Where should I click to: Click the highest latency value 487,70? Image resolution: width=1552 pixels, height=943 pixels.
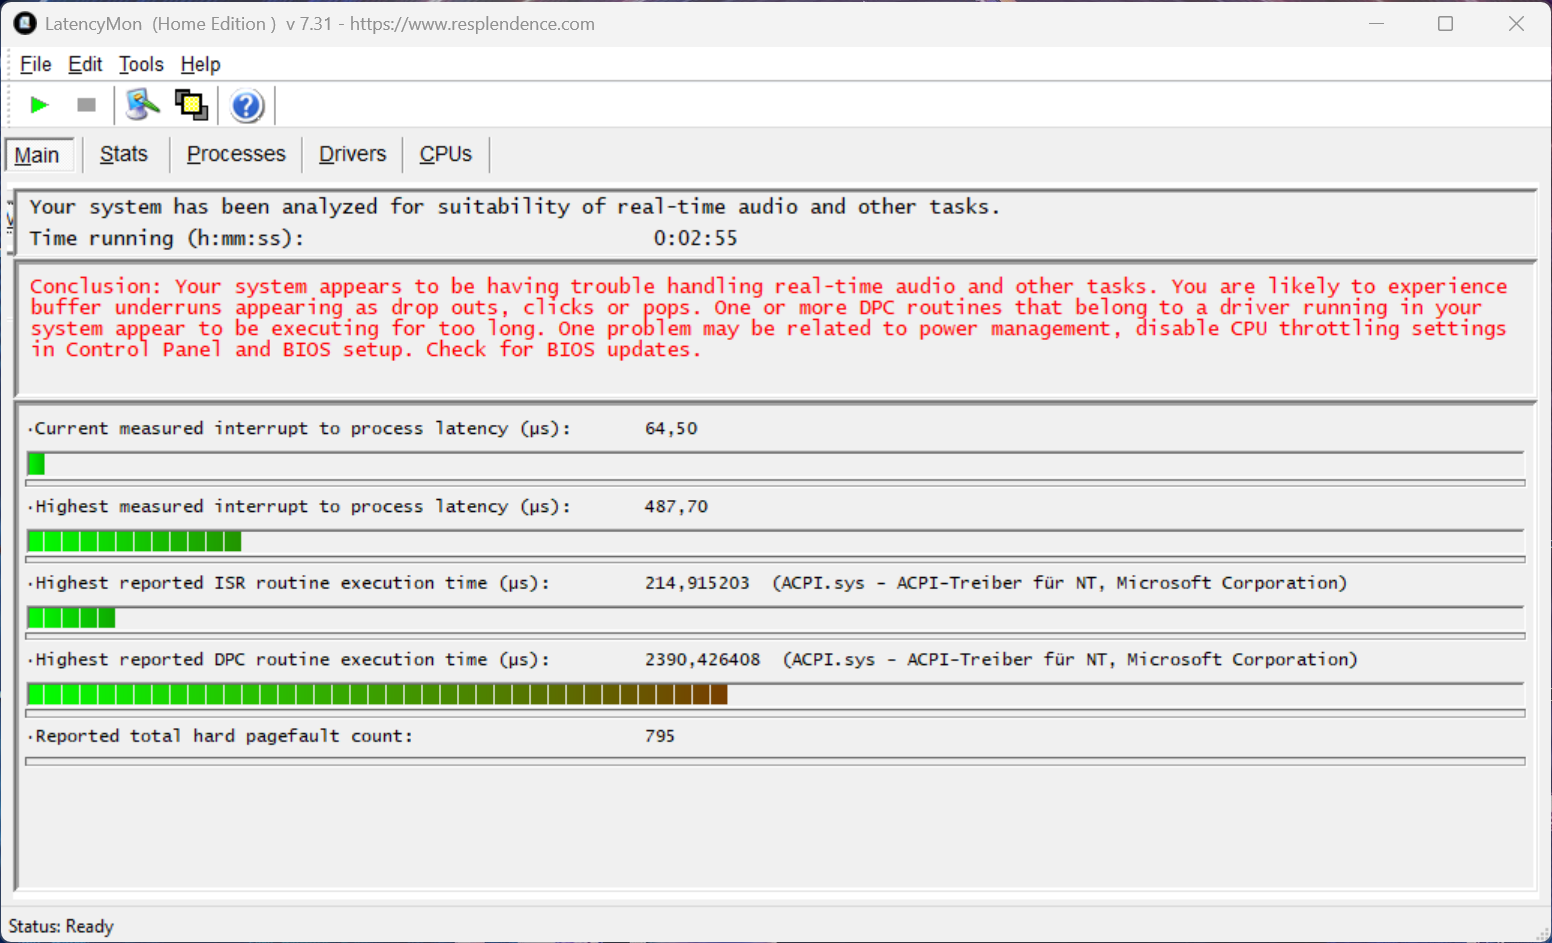pyautogui.click(x=676, y=506)
